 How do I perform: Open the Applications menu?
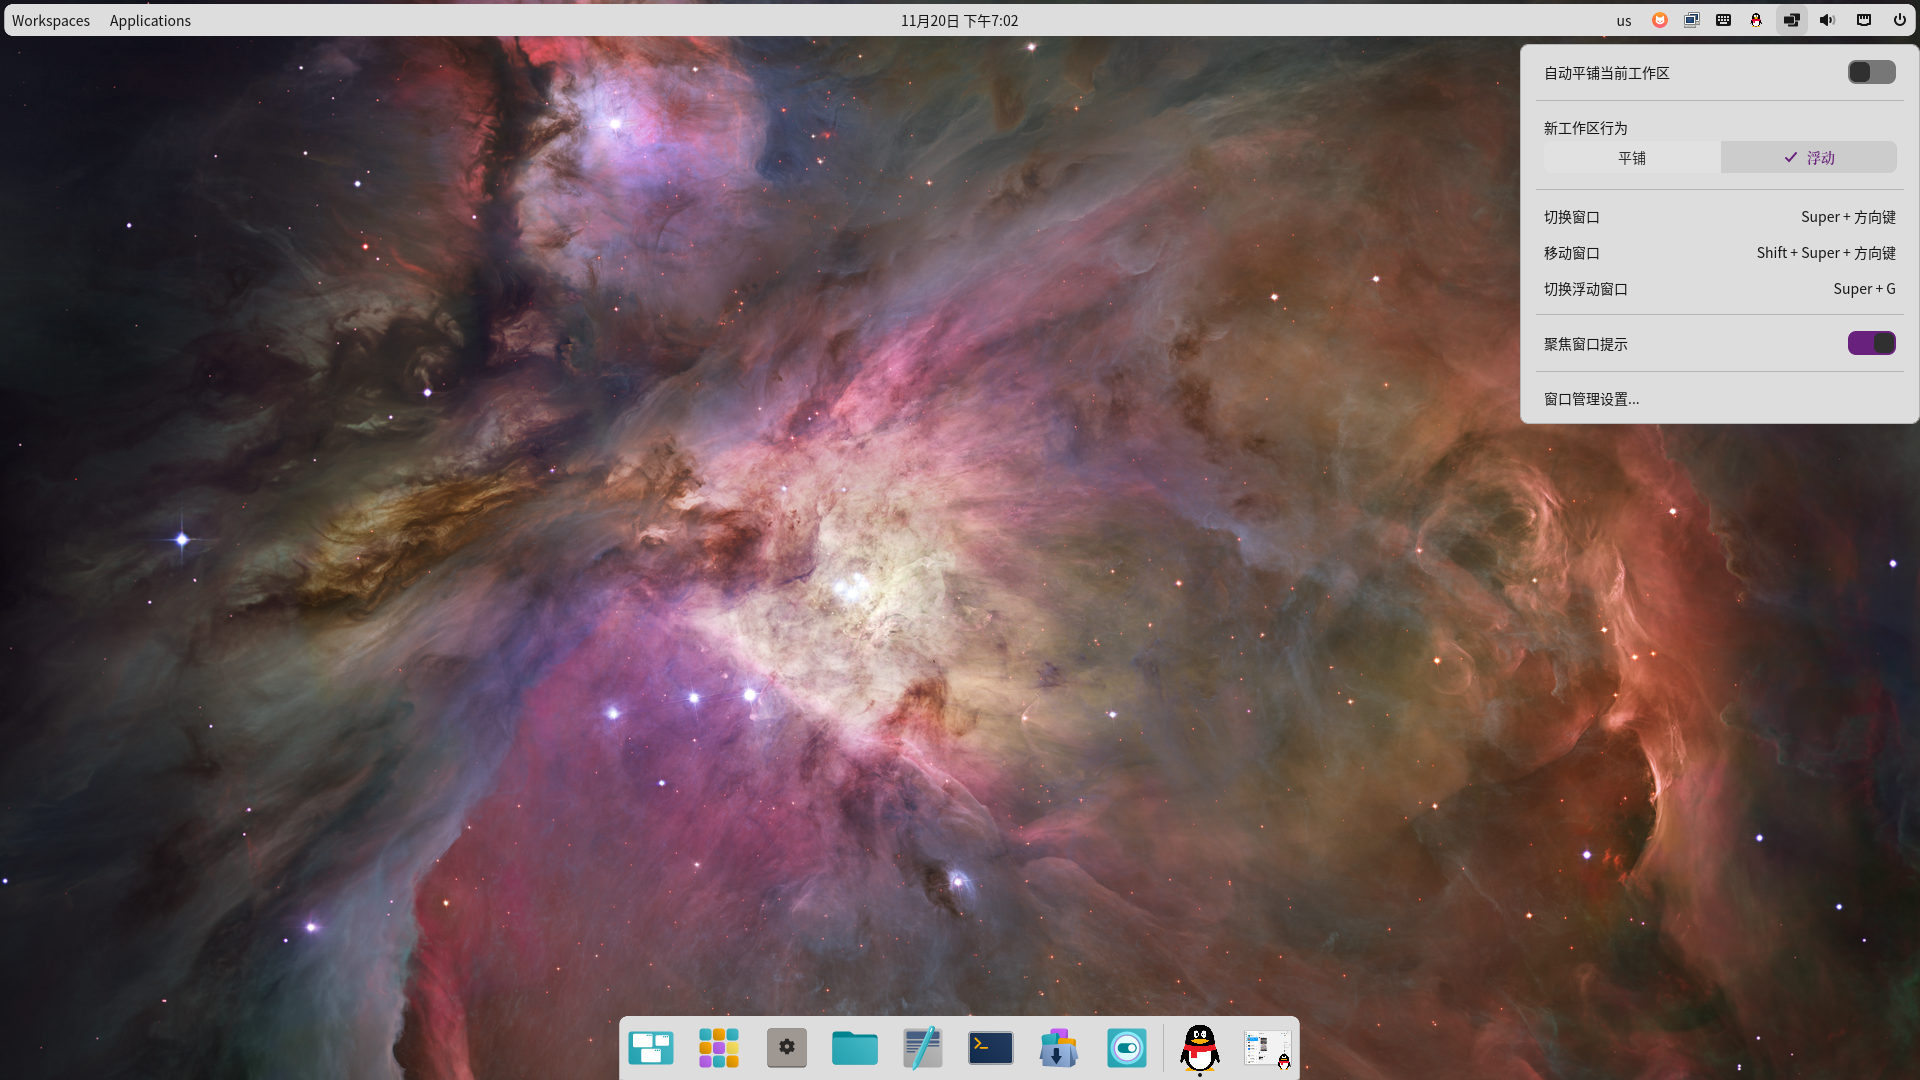click(x=150, y=20)
